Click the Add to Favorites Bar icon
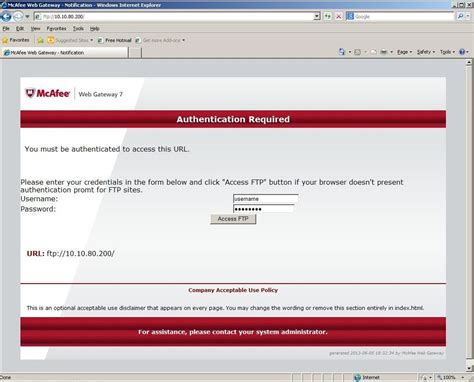 [40, 40]
